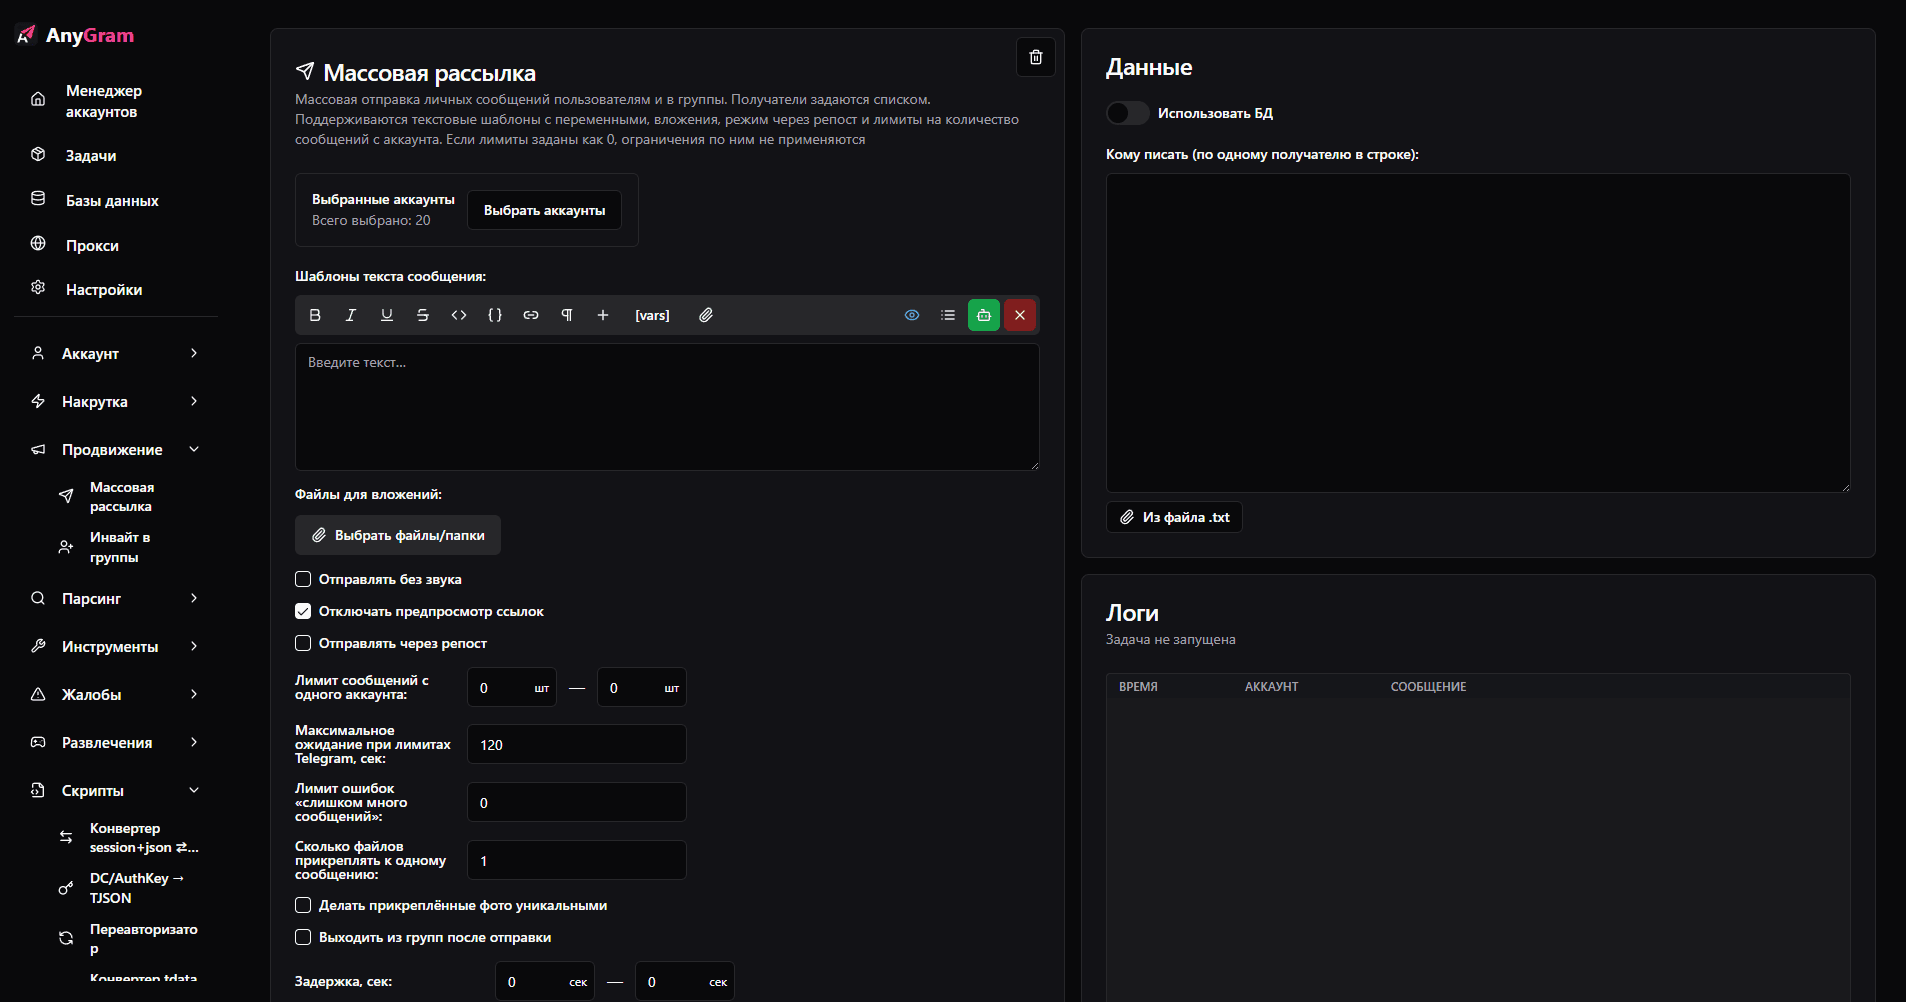The image size is (1906, 1002).
Task: Toggle bold formatting in the template editor
Action: tap(314, 315)
